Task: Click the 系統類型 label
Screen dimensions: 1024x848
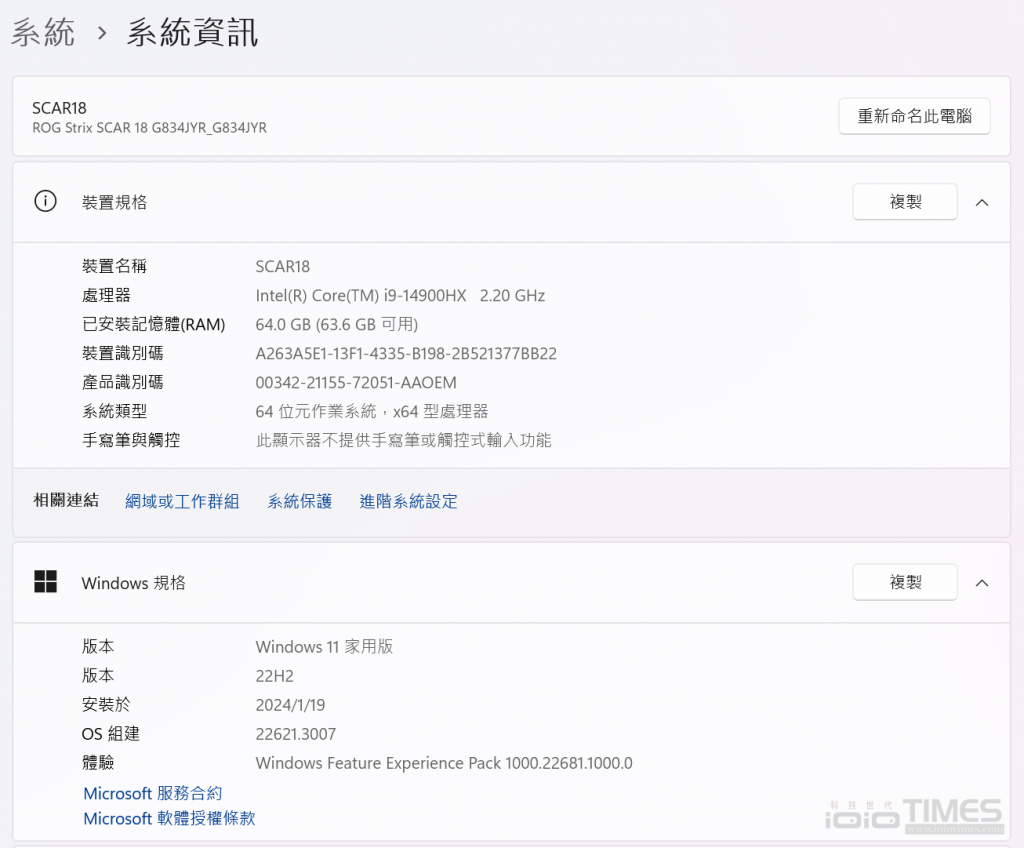Action: point(114,412)
